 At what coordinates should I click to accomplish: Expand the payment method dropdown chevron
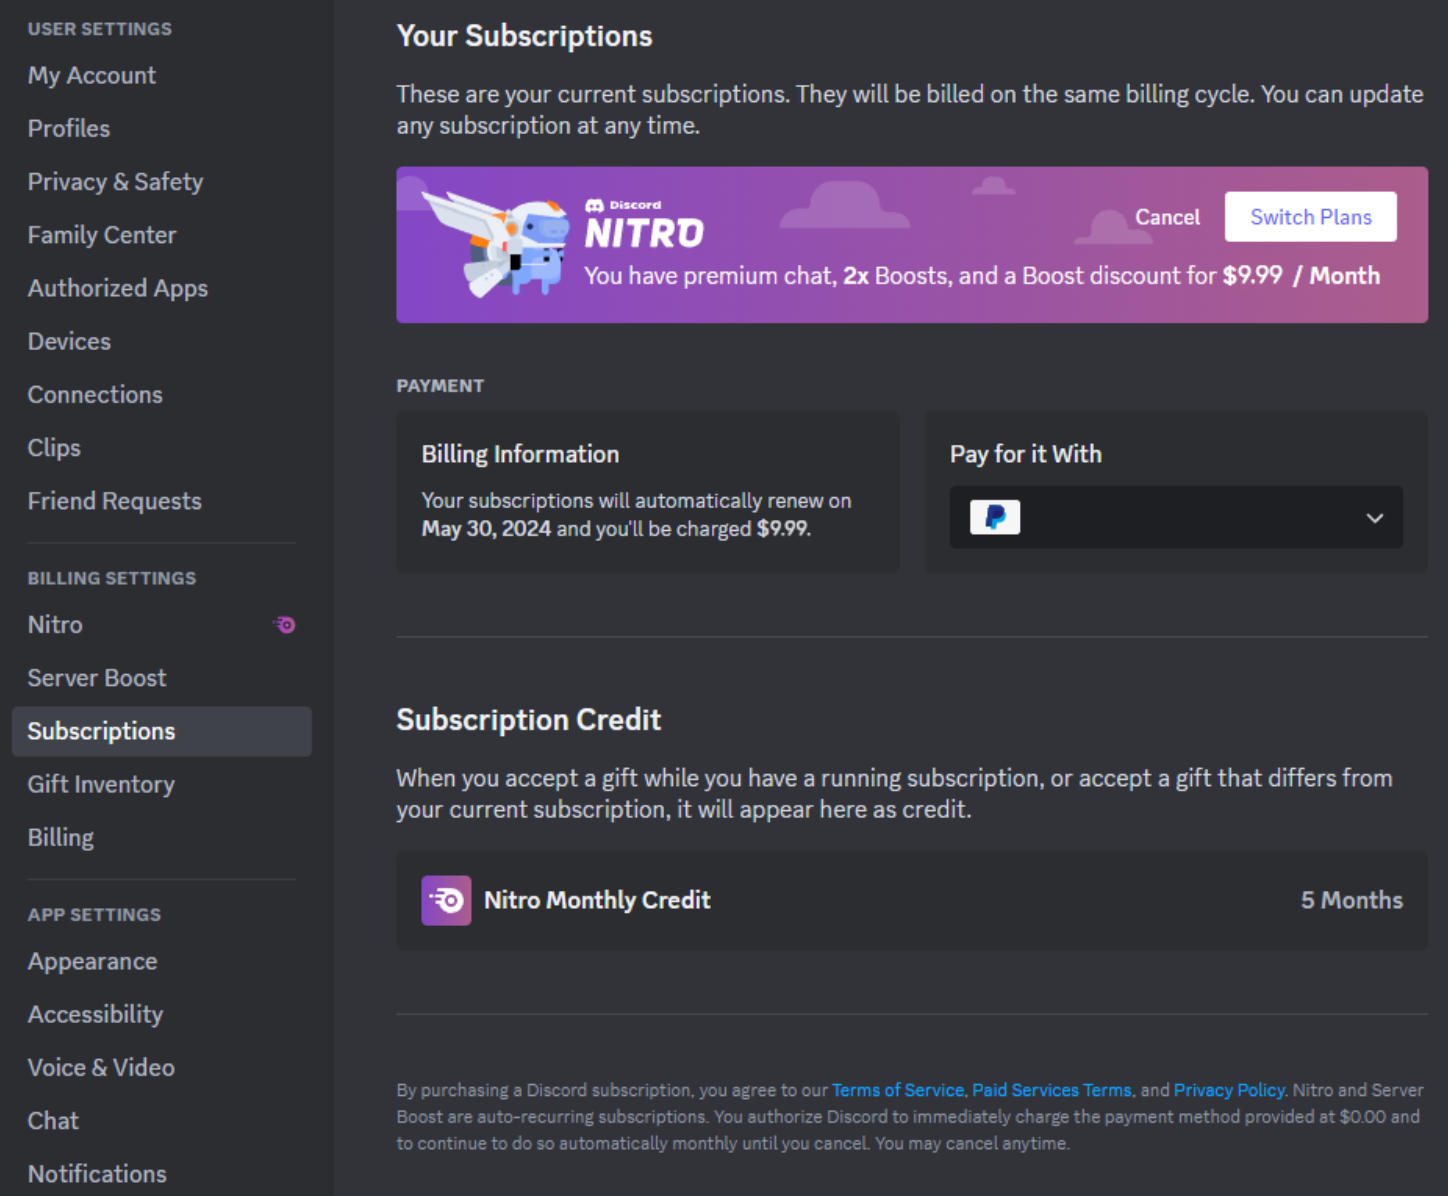click(x=1375, y=517)
